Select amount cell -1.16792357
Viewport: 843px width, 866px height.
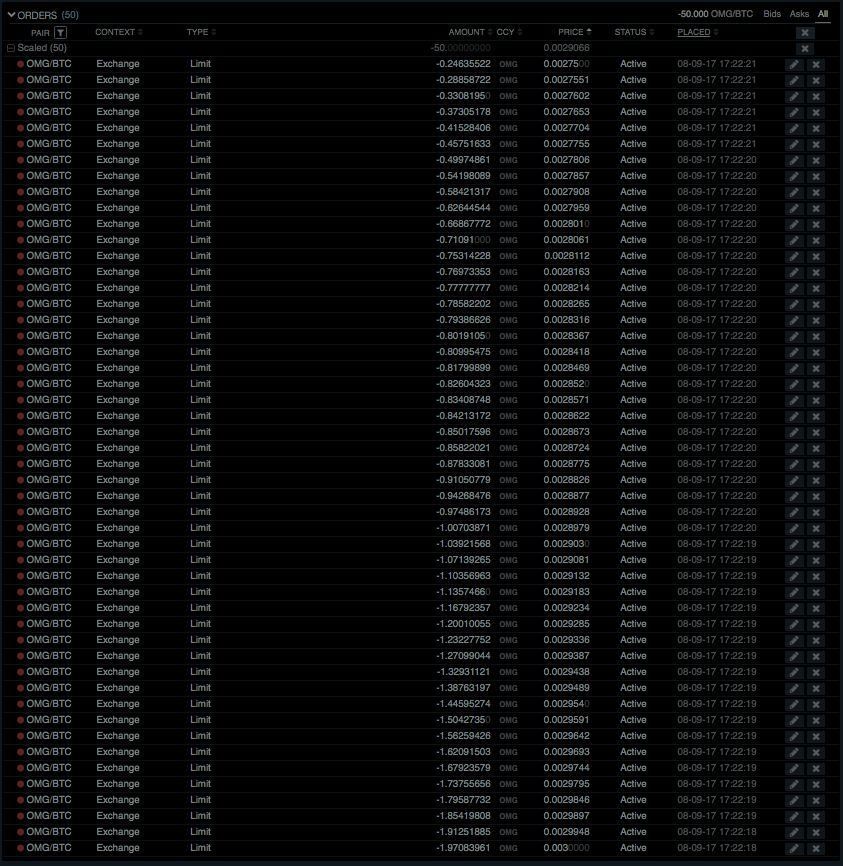(463, 608)
